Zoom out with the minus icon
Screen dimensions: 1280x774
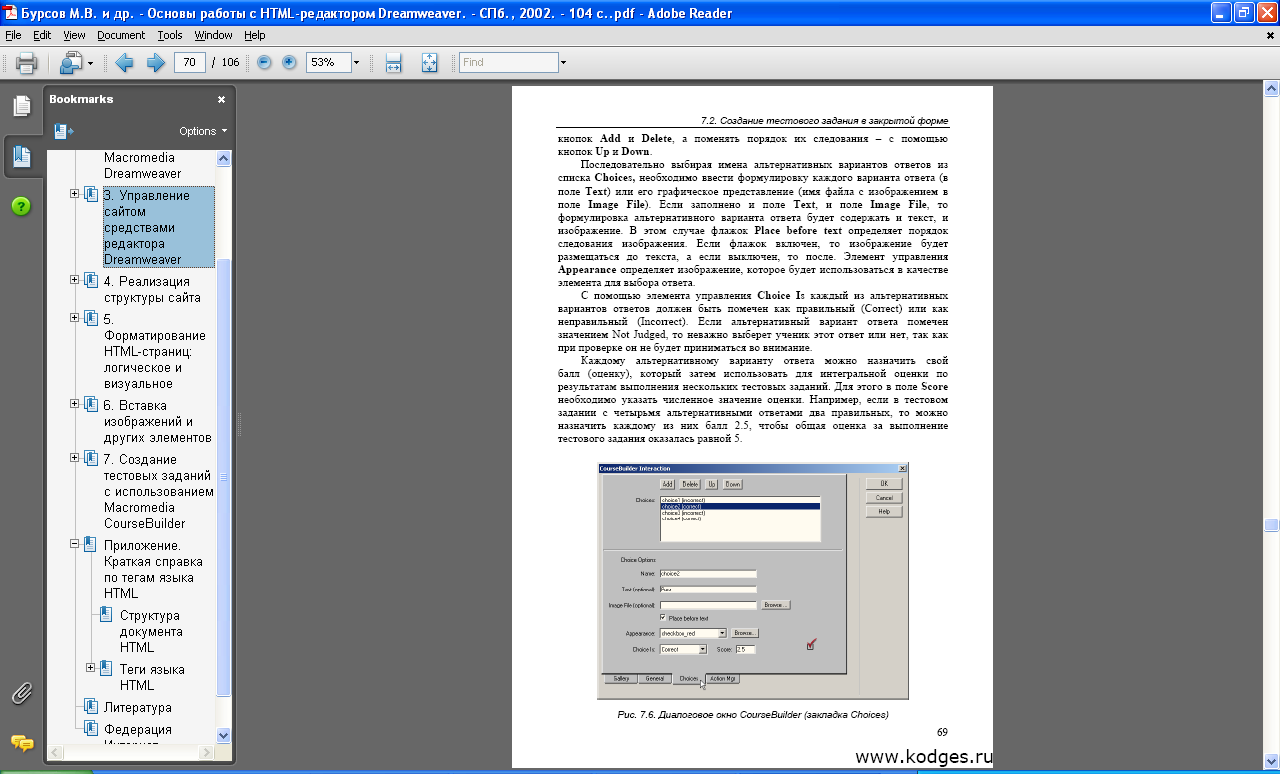click(x=264, y=62)
